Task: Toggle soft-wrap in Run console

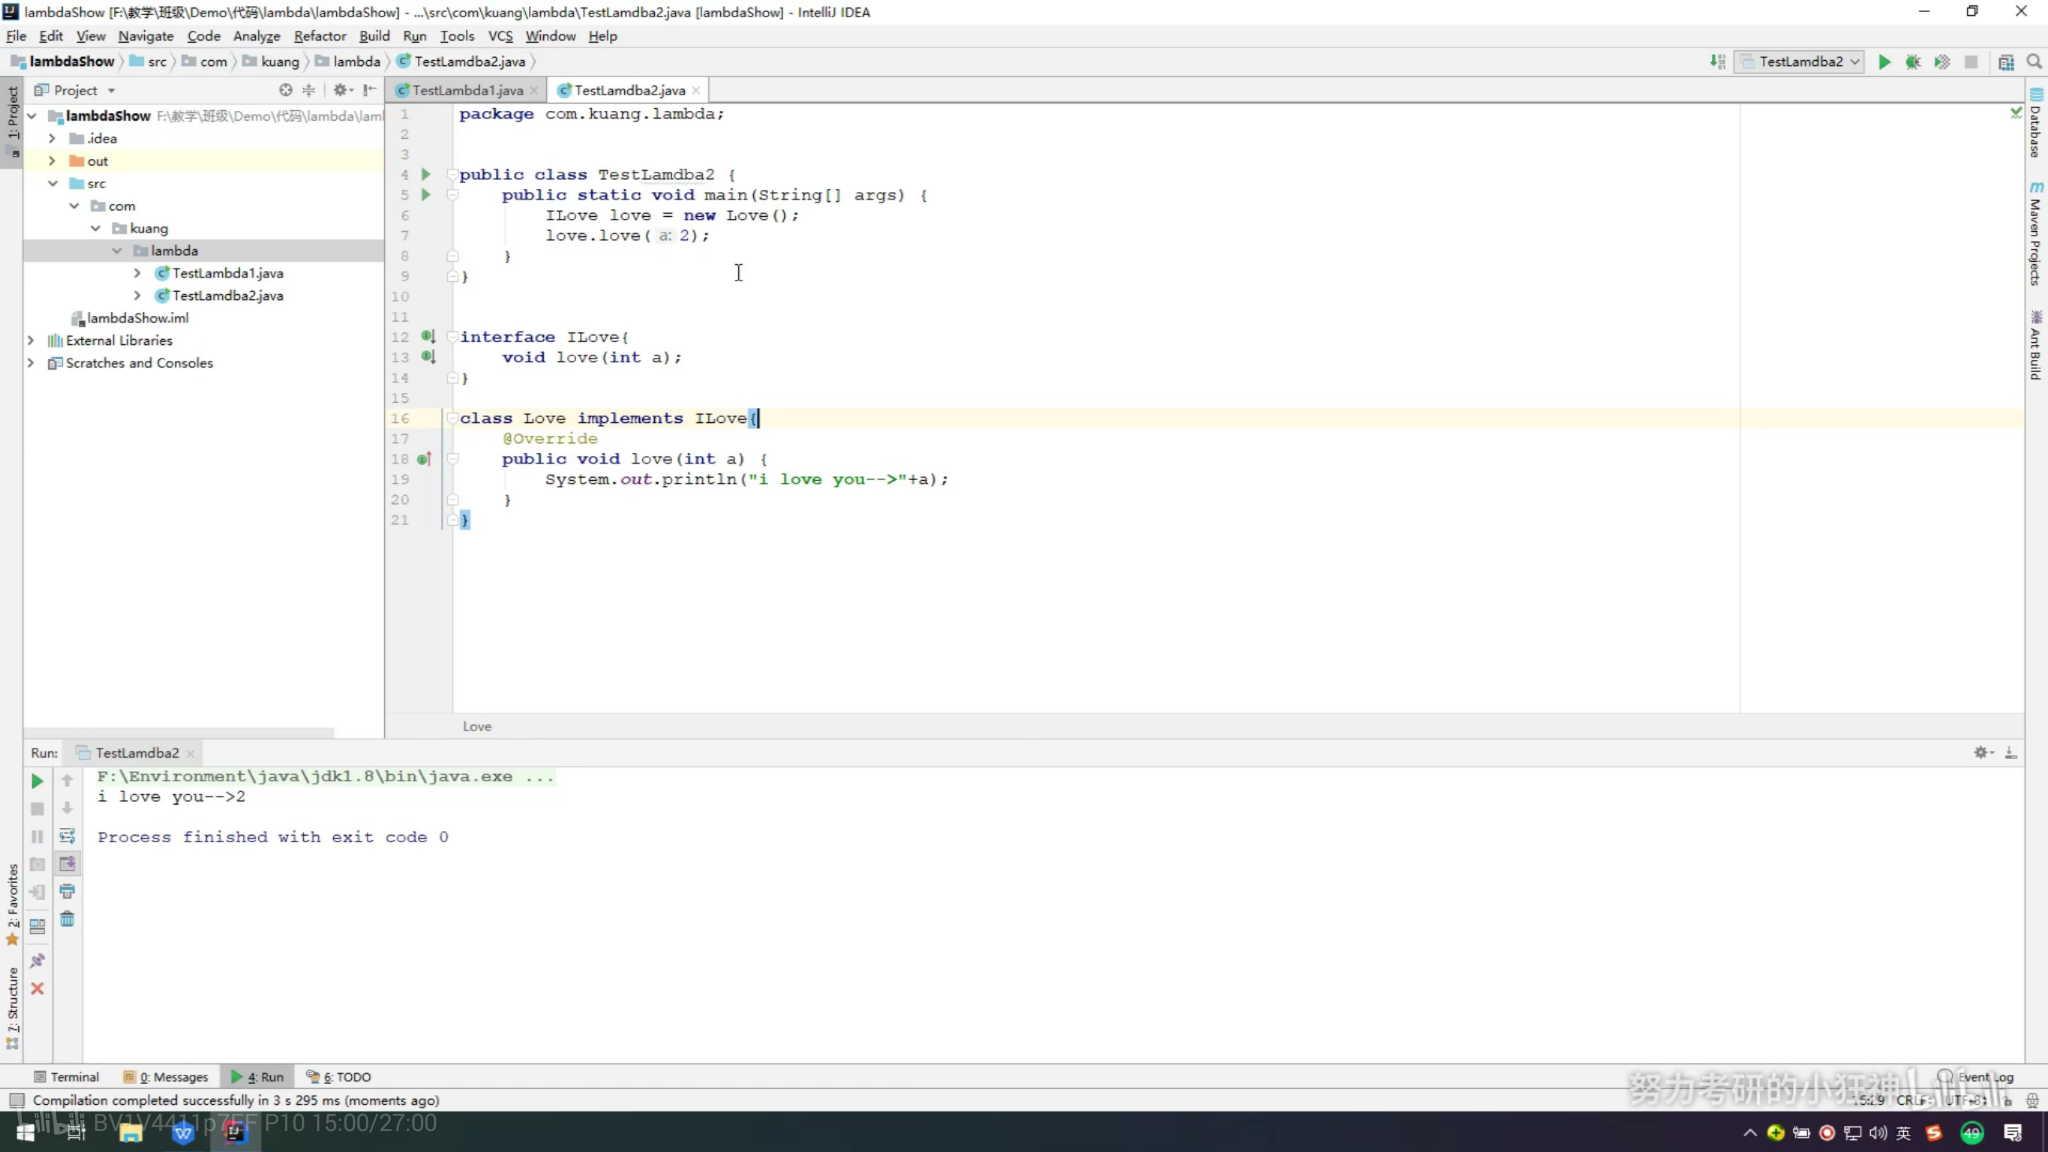Action: tap(67, 836)
